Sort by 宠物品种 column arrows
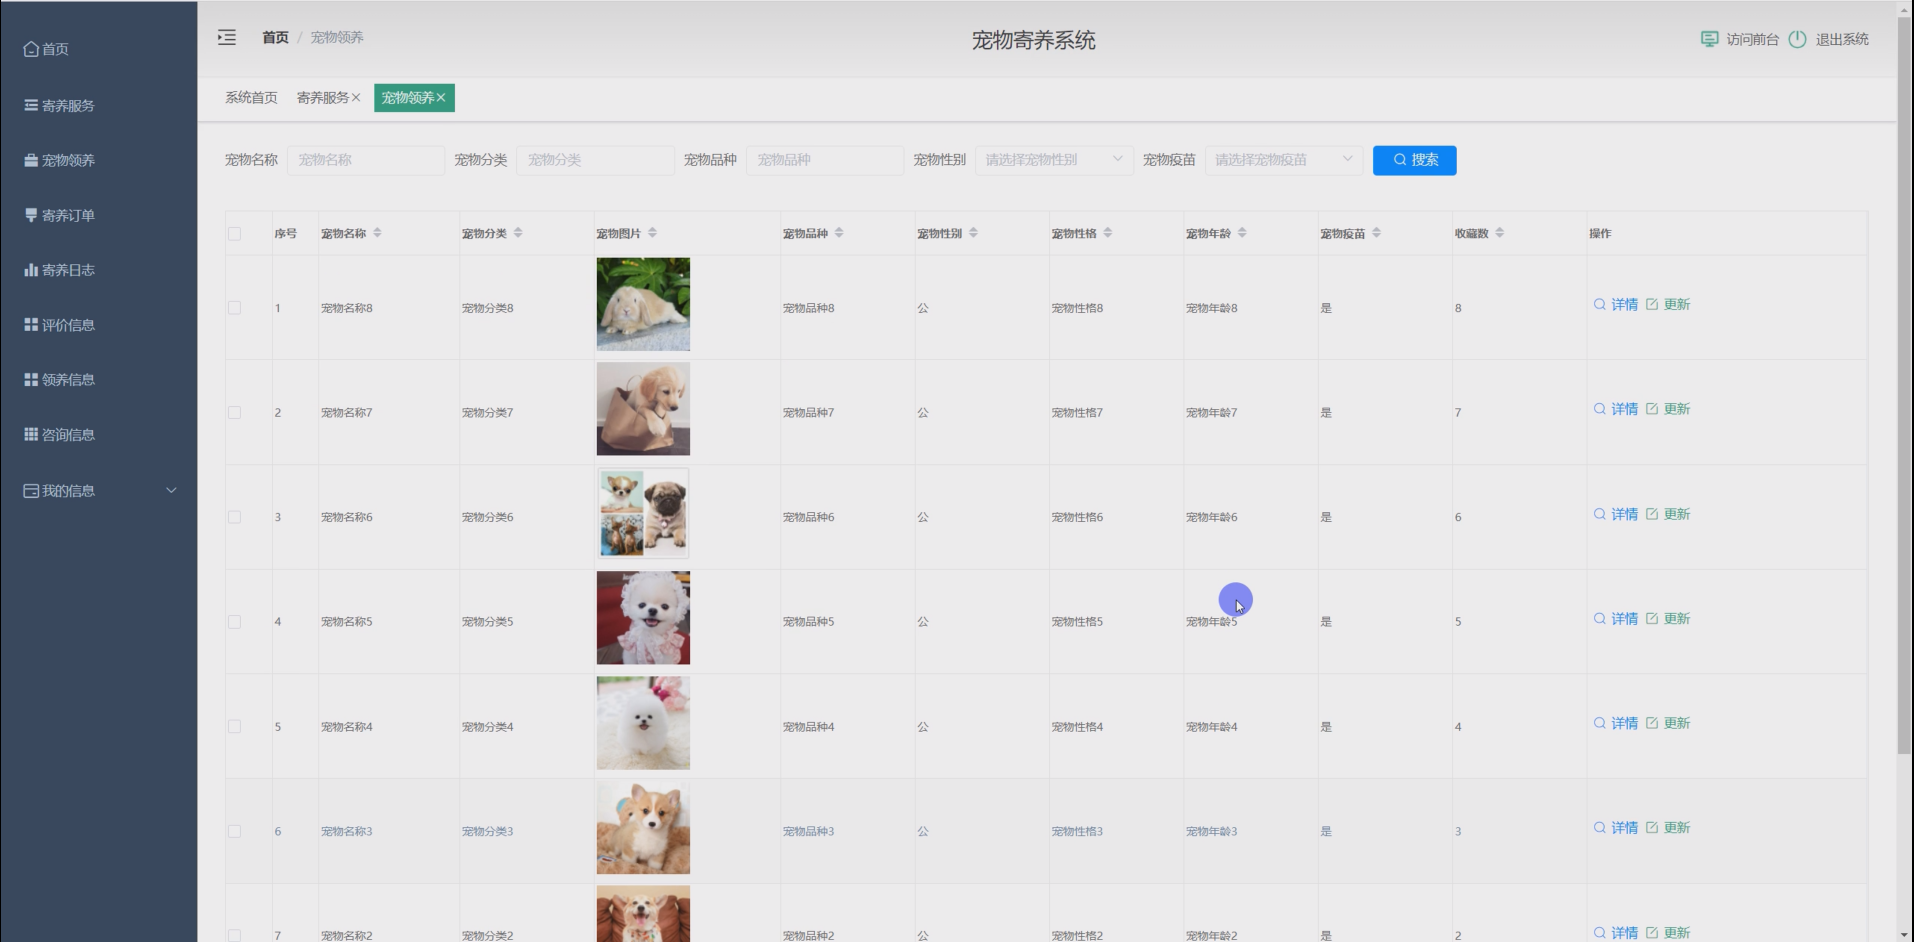 (x=839, y=233)
